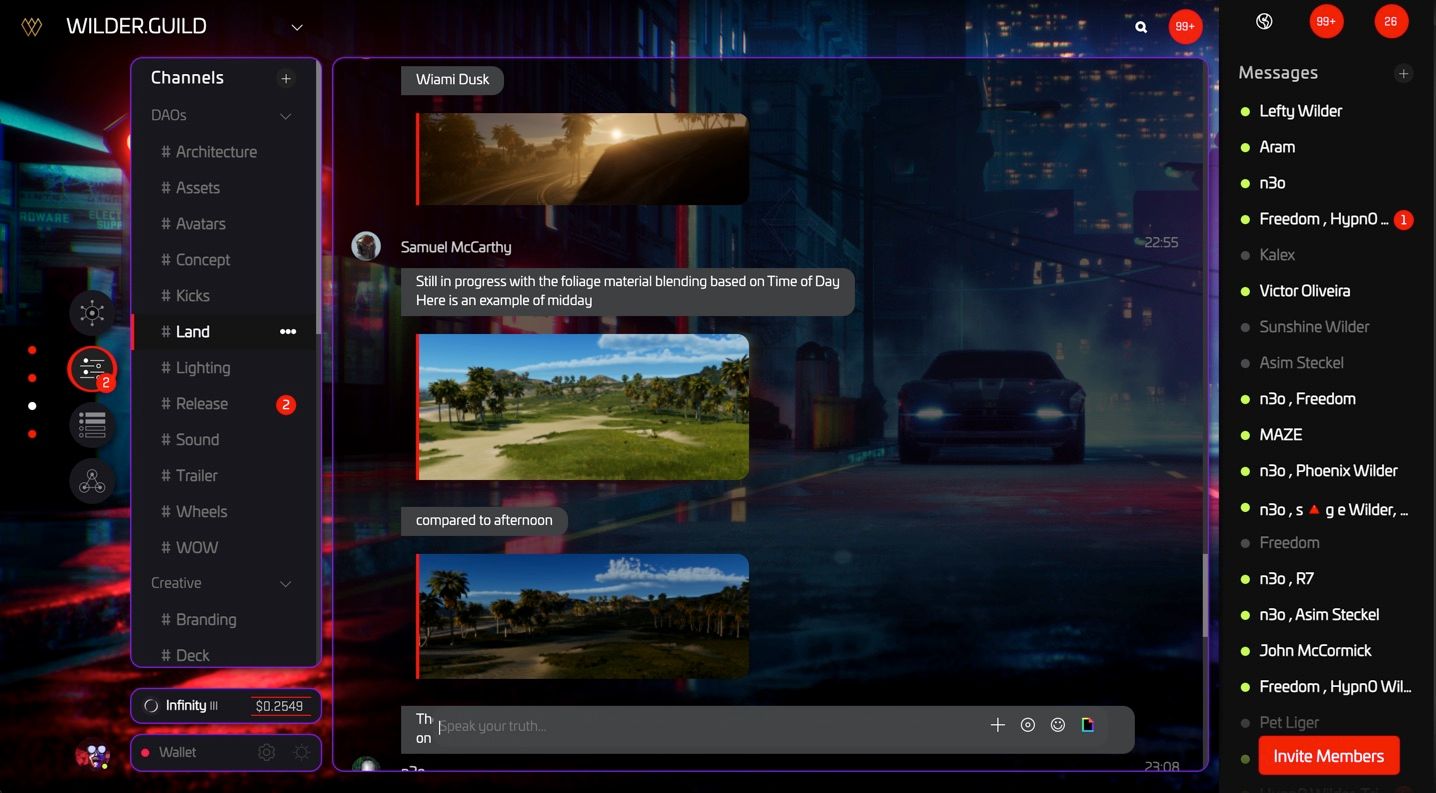Open the globe icon in the top right
The height and width of the screenshot is (793, 1436).
[1264, 21]
